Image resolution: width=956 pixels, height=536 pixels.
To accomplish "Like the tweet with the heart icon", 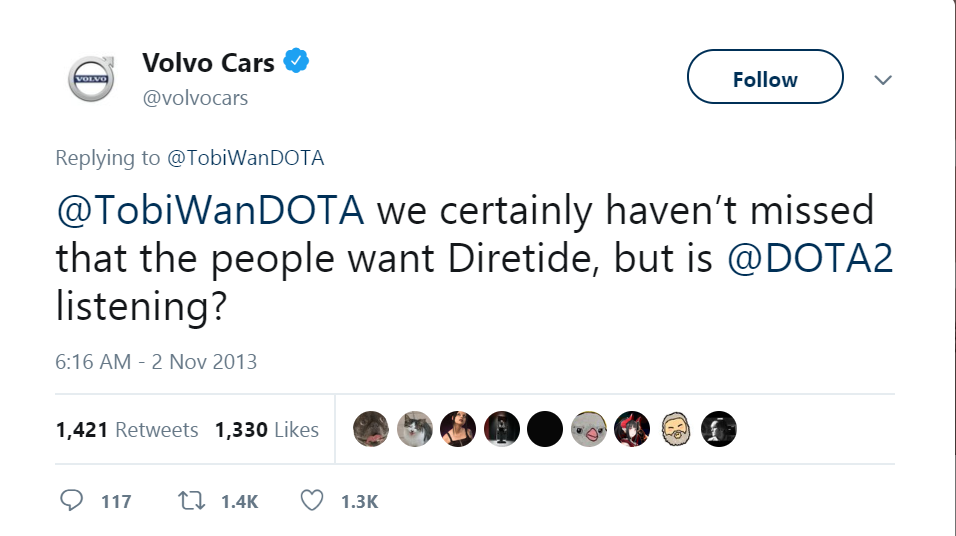I will click(312, 500).
